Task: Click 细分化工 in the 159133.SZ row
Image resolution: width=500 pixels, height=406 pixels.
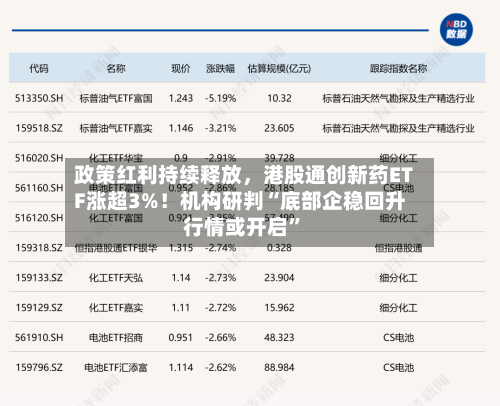Action: click(x=398, y=278)
